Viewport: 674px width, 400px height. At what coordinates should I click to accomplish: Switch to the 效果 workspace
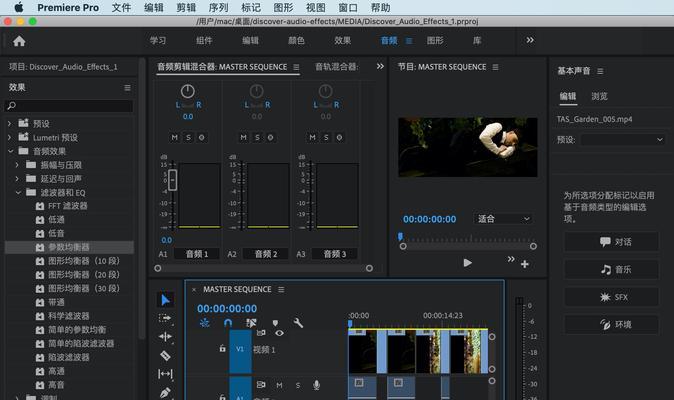[343, 40]
